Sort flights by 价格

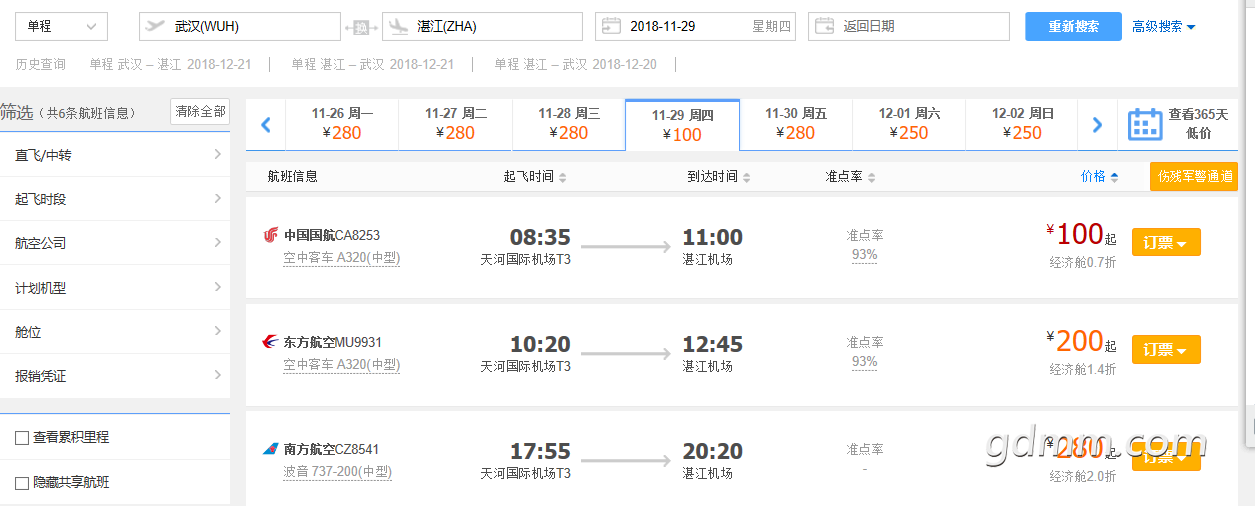pyautogui.click(x=1100, y=177)
